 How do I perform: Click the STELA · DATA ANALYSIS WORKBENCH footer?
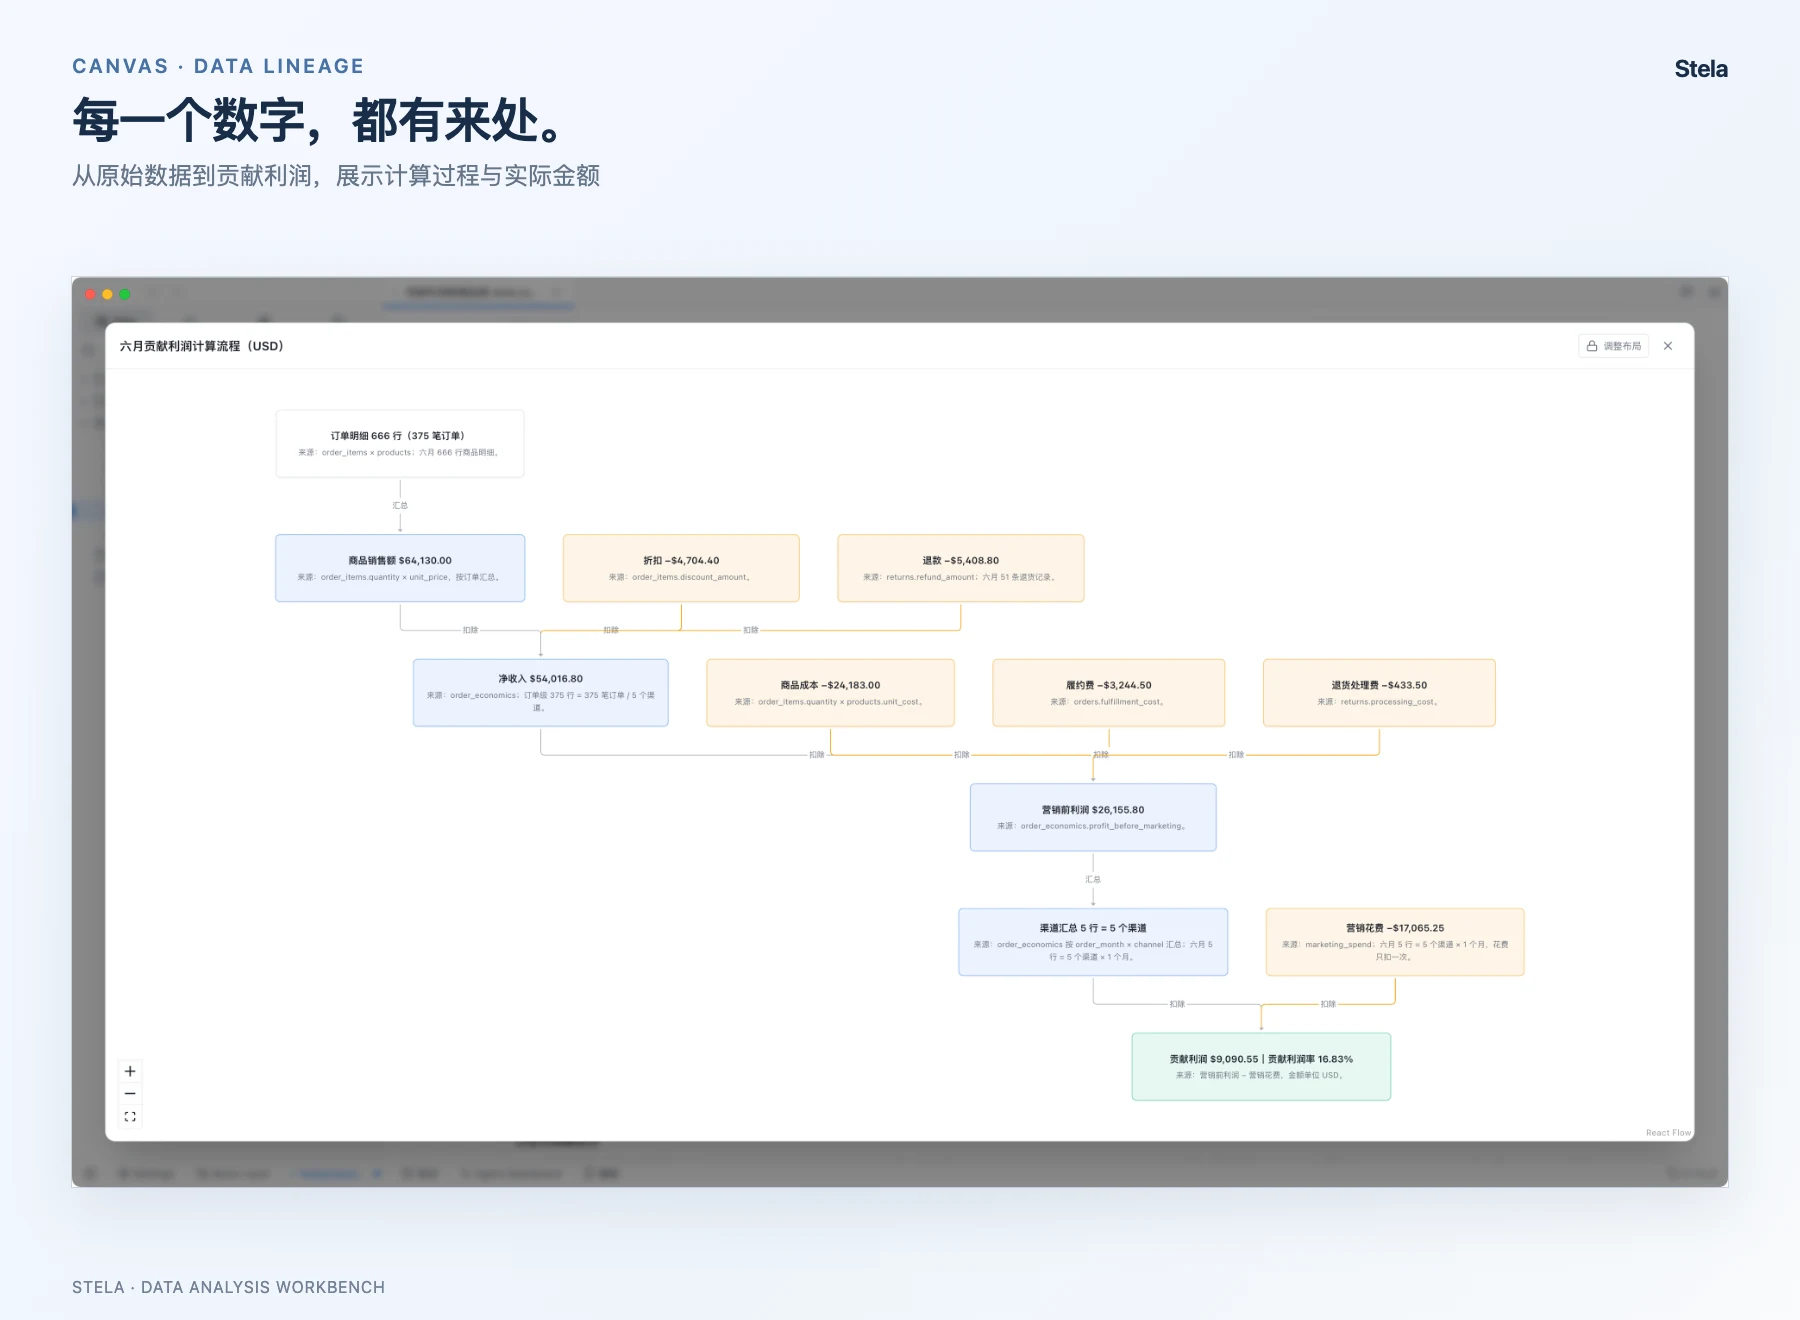tap(228, 1287)
